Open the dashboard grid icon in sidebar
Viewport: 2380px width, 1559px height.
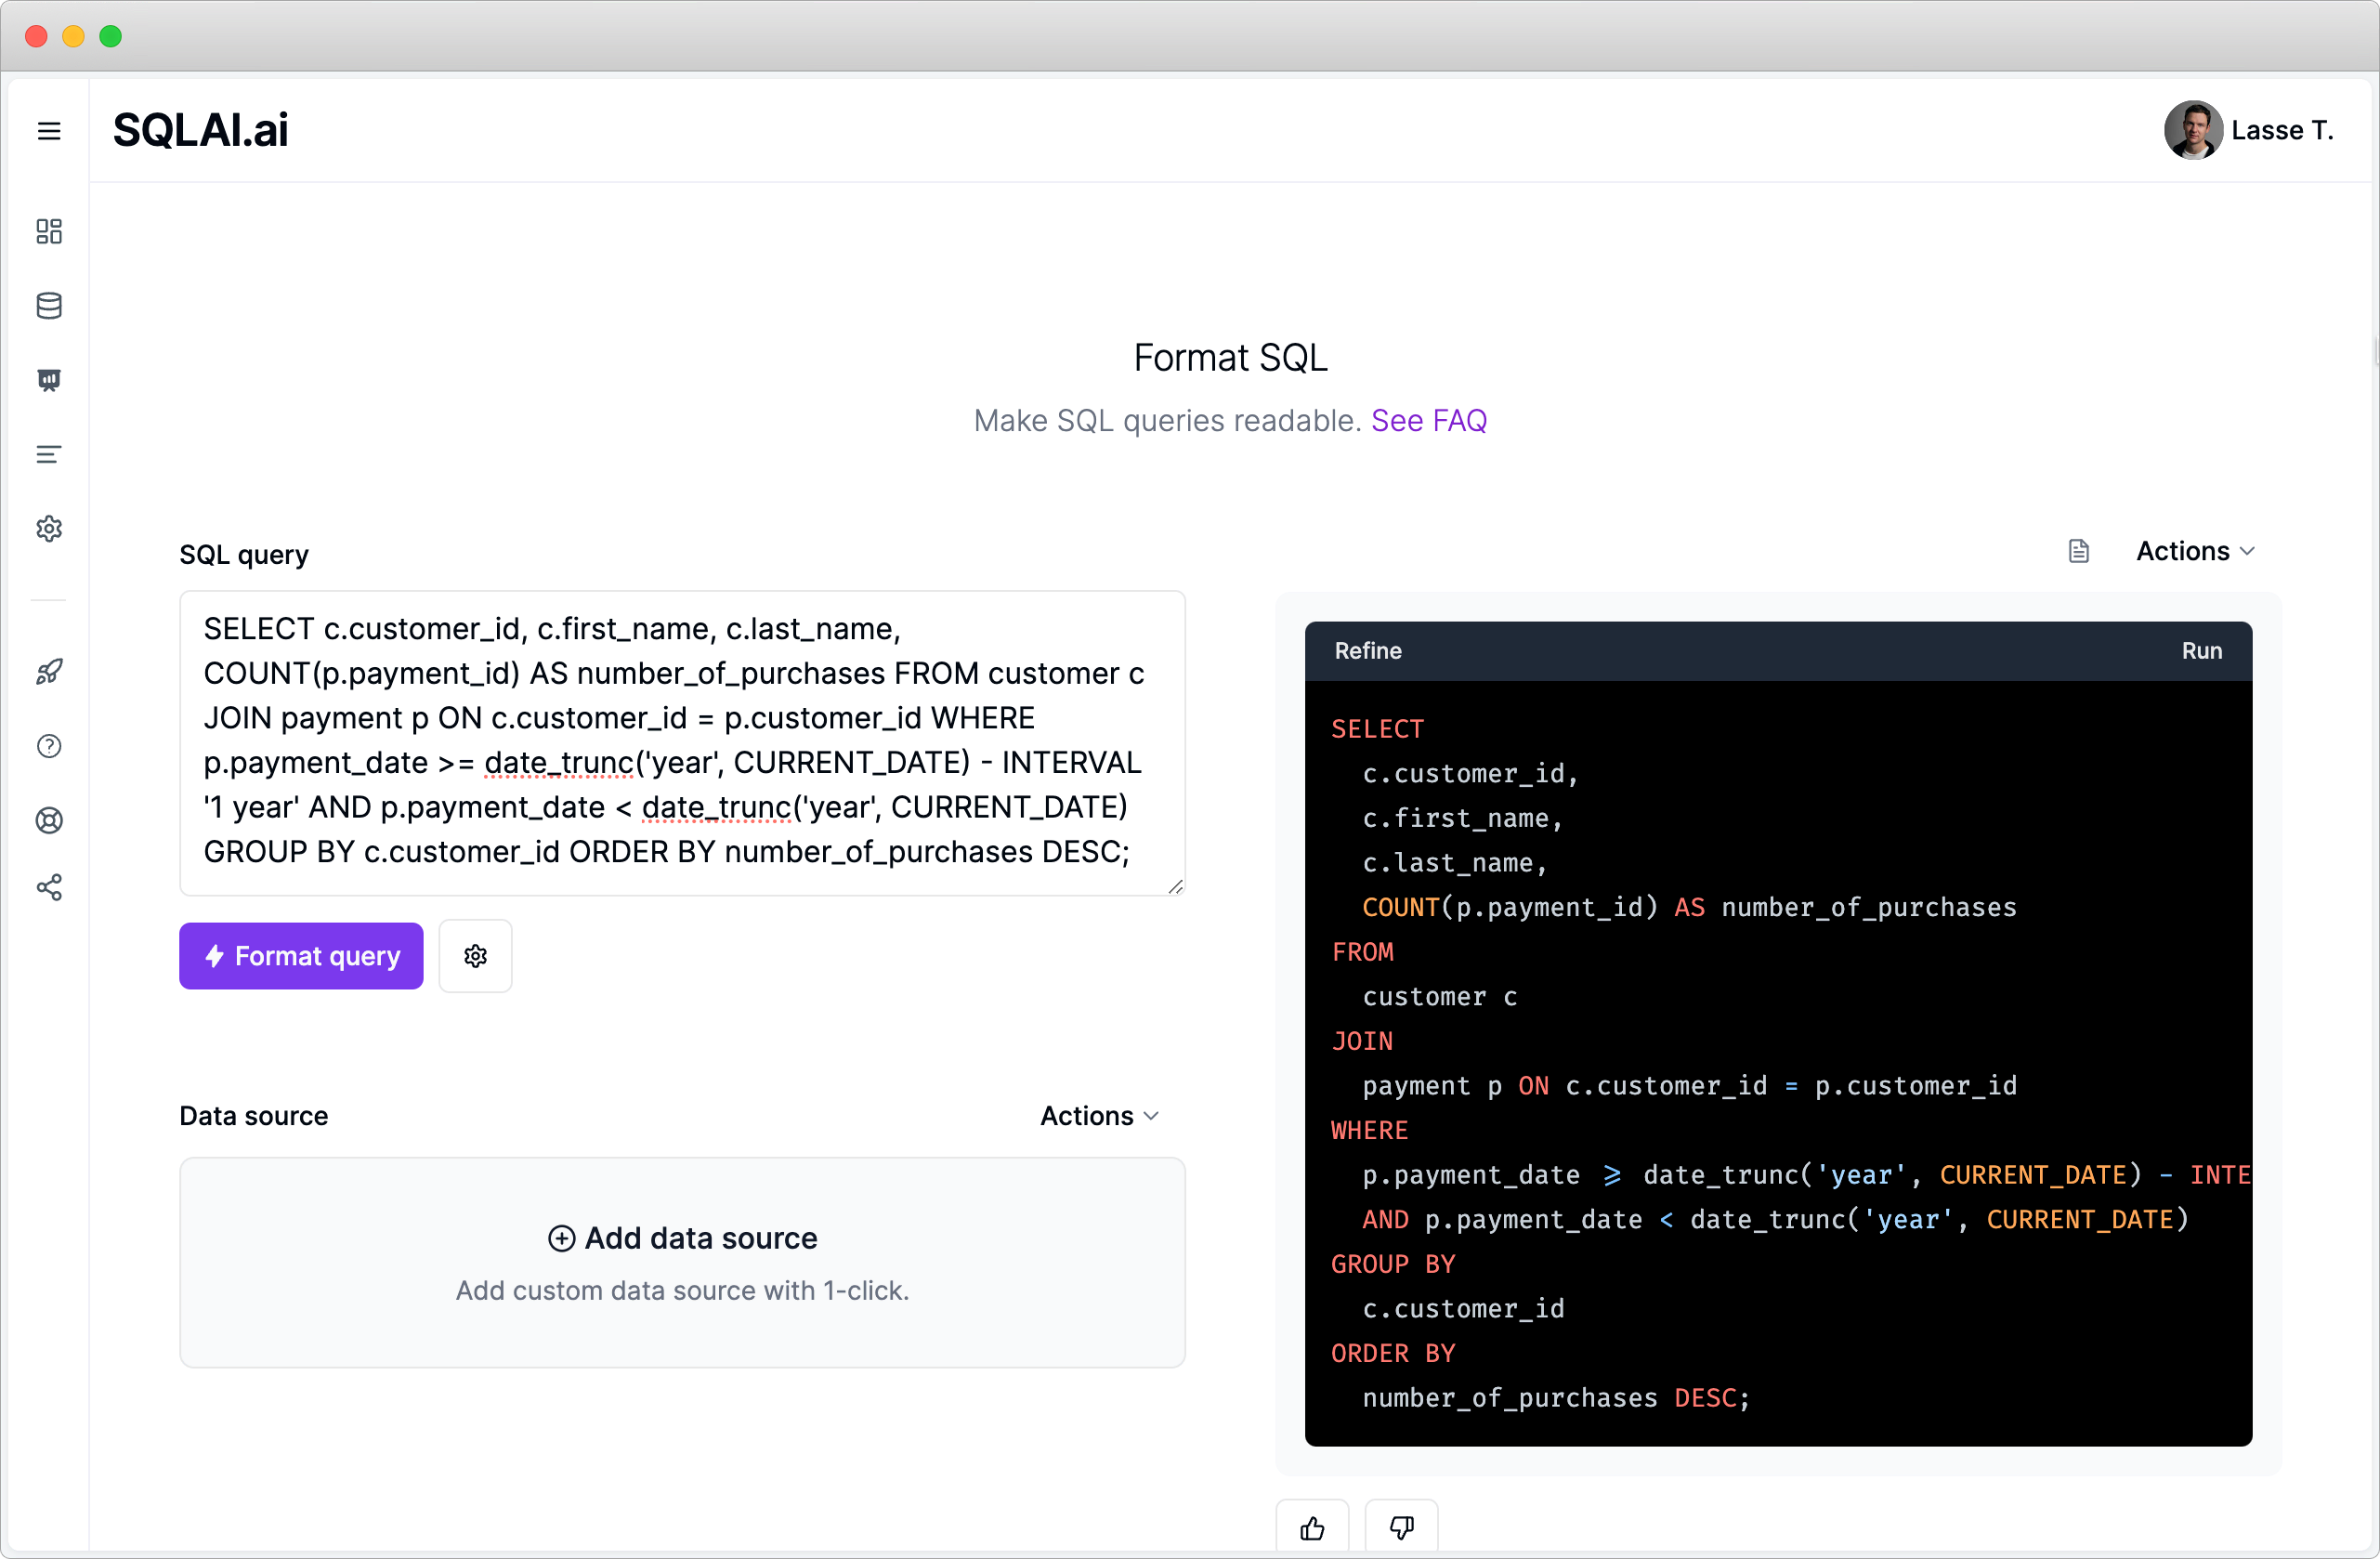point(49,231)
